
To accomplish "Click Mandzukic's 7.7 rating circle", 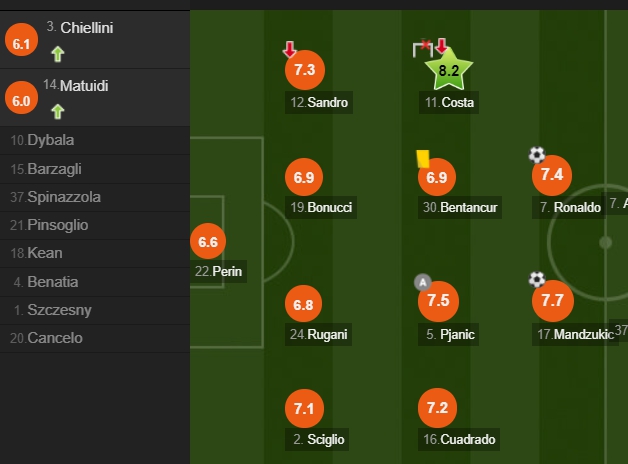I will pos(553,301).
